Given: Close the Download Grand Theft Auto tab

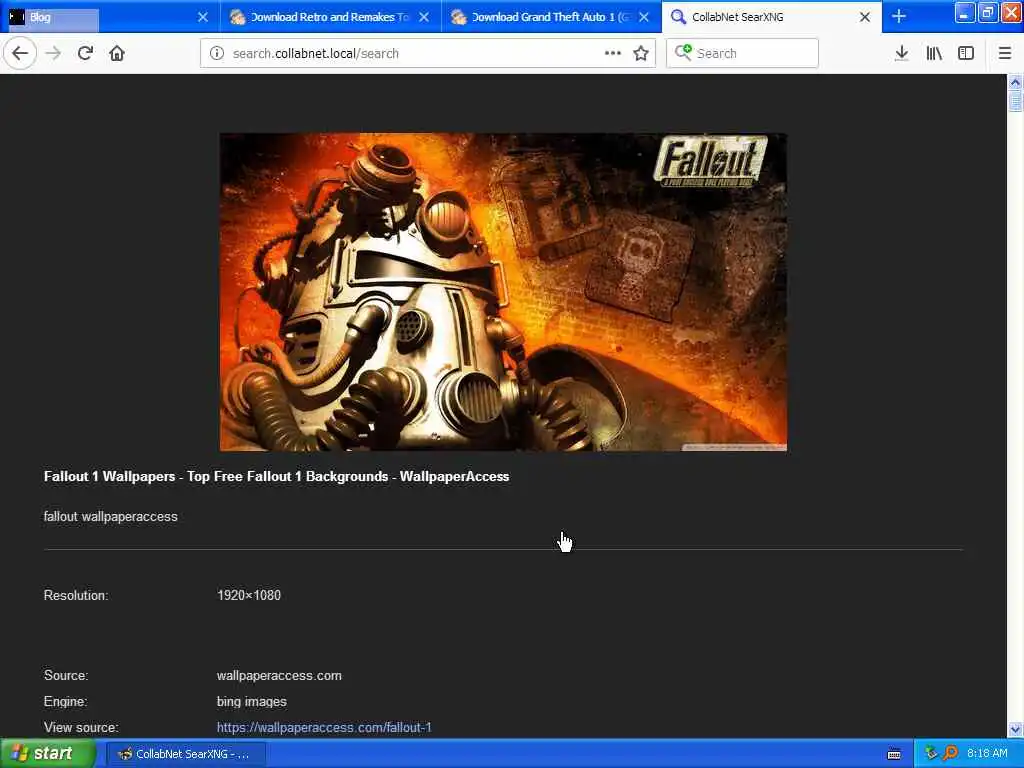Looking at the screenshot, I should coord(644,17).
